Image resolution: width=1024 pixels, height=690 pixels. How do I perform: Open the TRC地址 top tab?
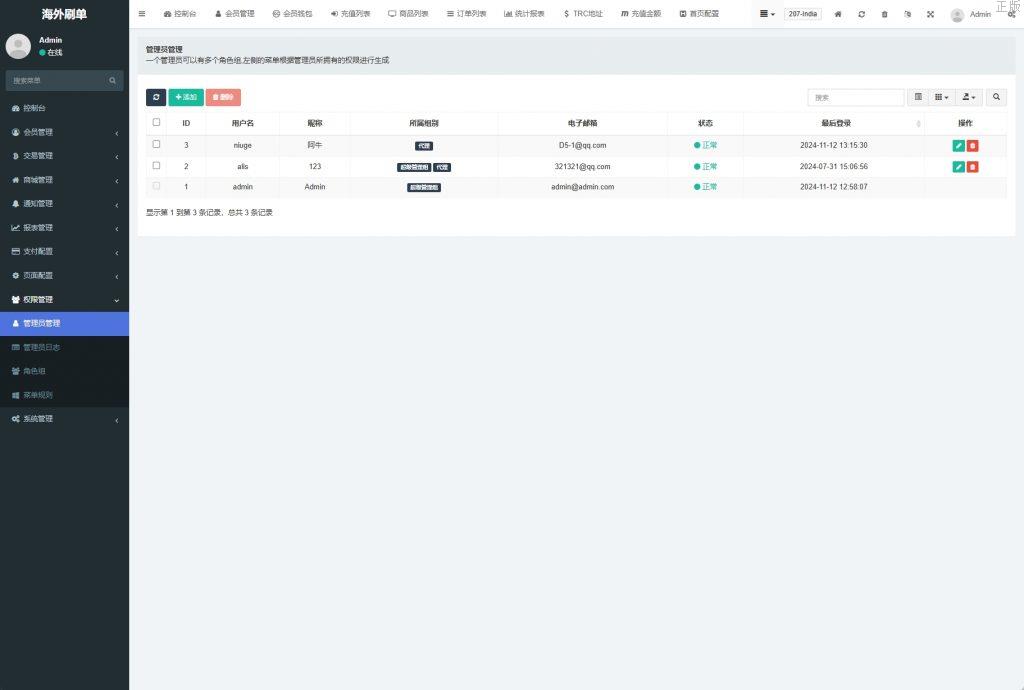point(583,14)
